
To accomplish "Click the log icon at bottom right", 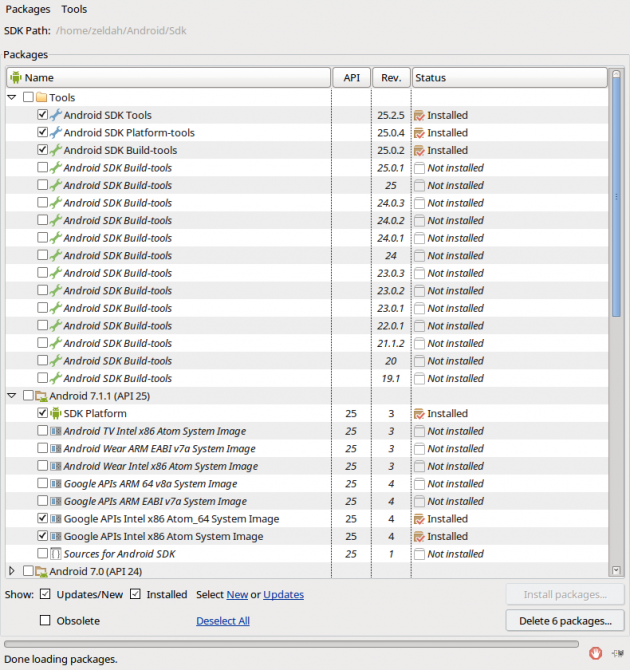I will [x=618, y=653].
